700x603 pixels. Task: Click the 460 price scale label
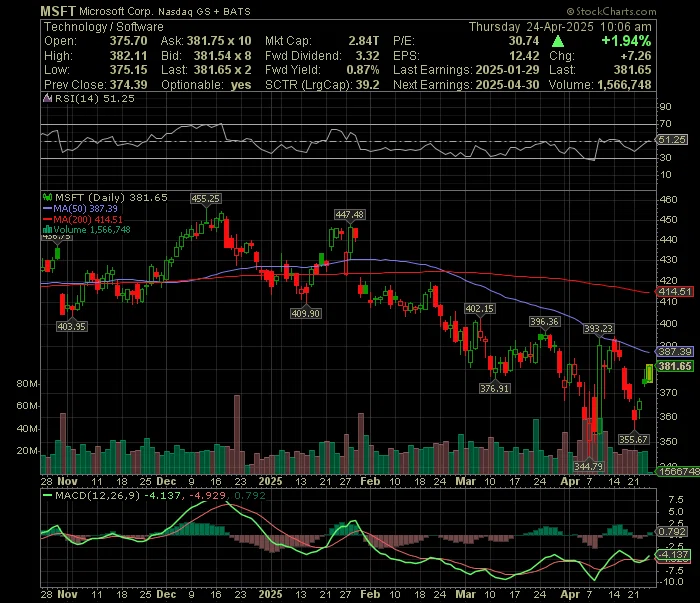pyautogui.click(x=668, y=200)
